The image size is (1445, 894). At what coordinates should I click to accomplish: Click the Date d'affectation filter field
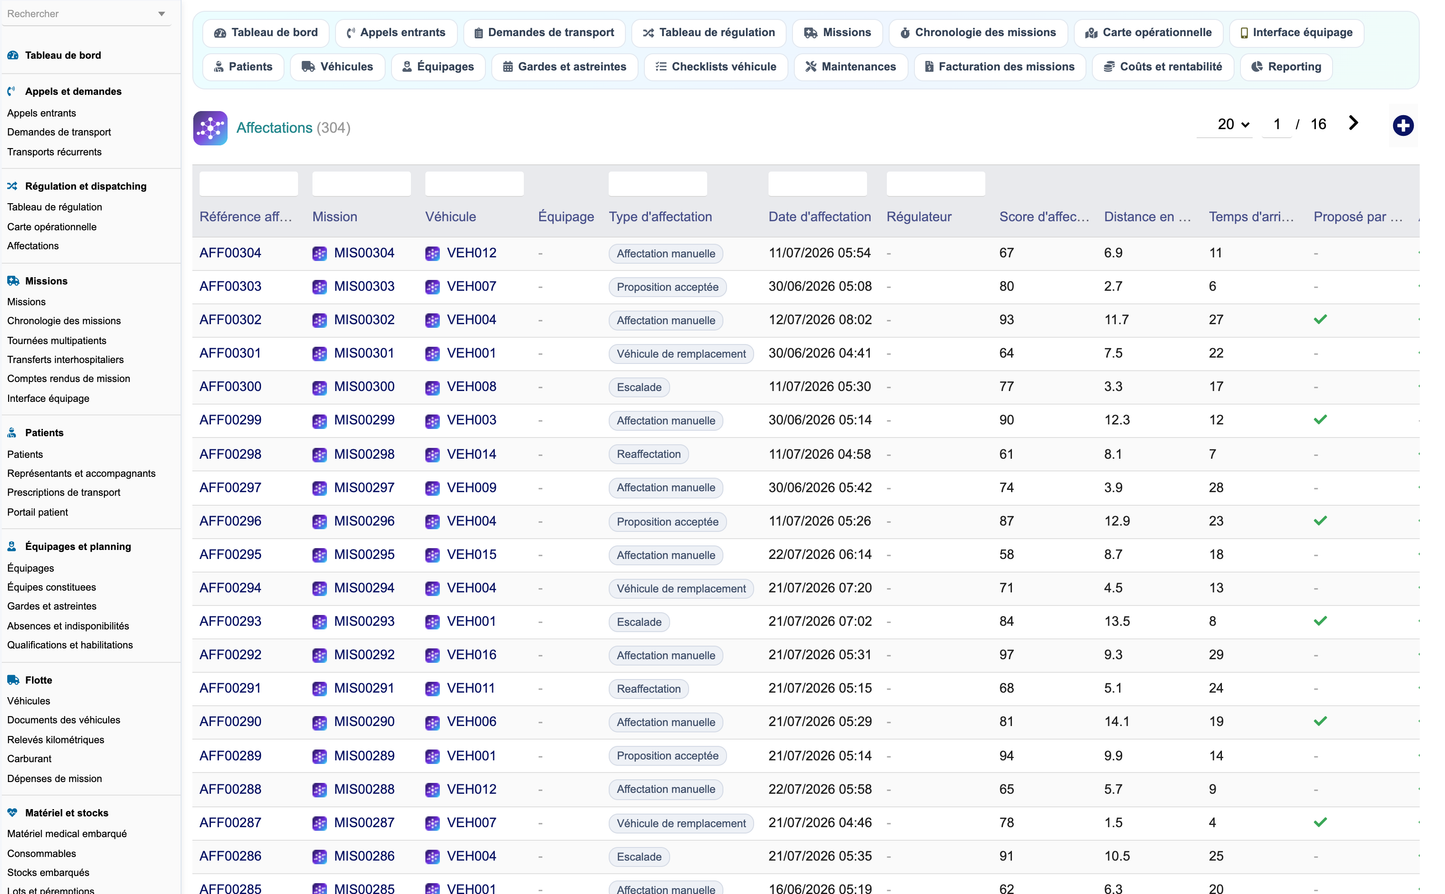(x=818, y=184)
